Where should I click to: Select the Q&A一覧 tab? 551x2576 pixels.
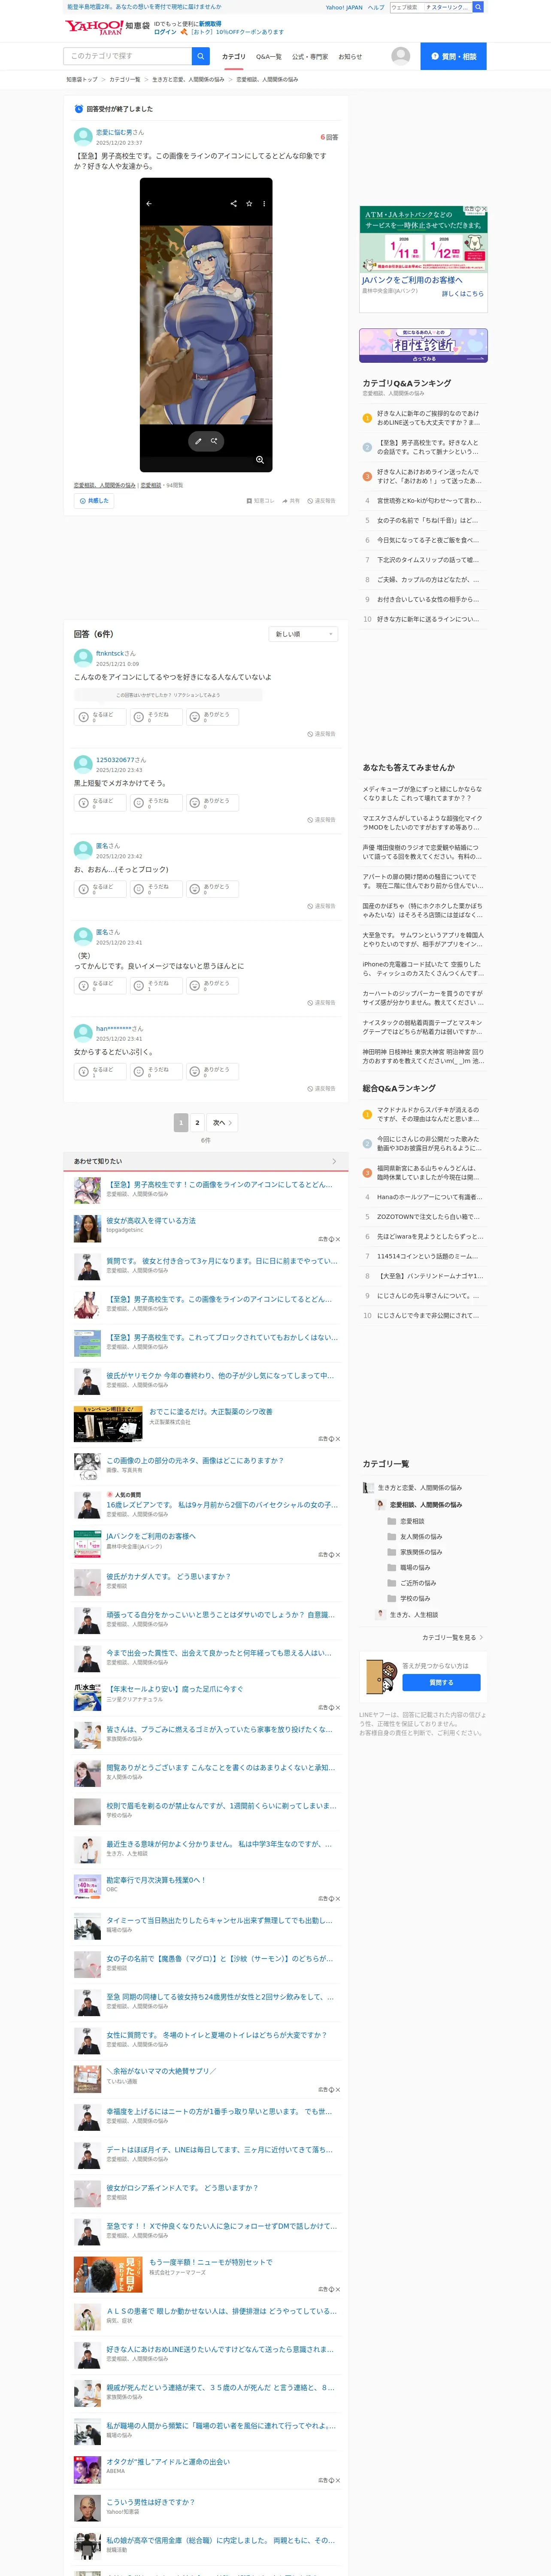click(x=268, y=57)
